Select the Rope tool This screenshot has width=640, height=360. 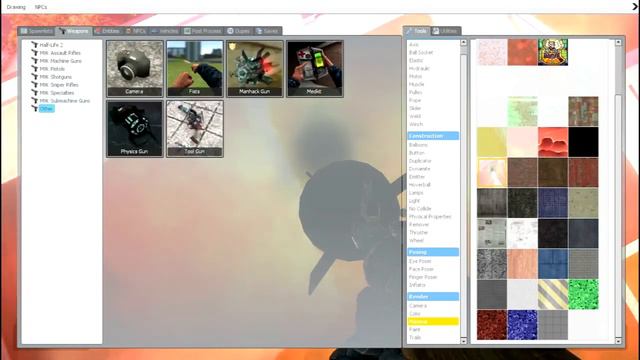[414, 100]
